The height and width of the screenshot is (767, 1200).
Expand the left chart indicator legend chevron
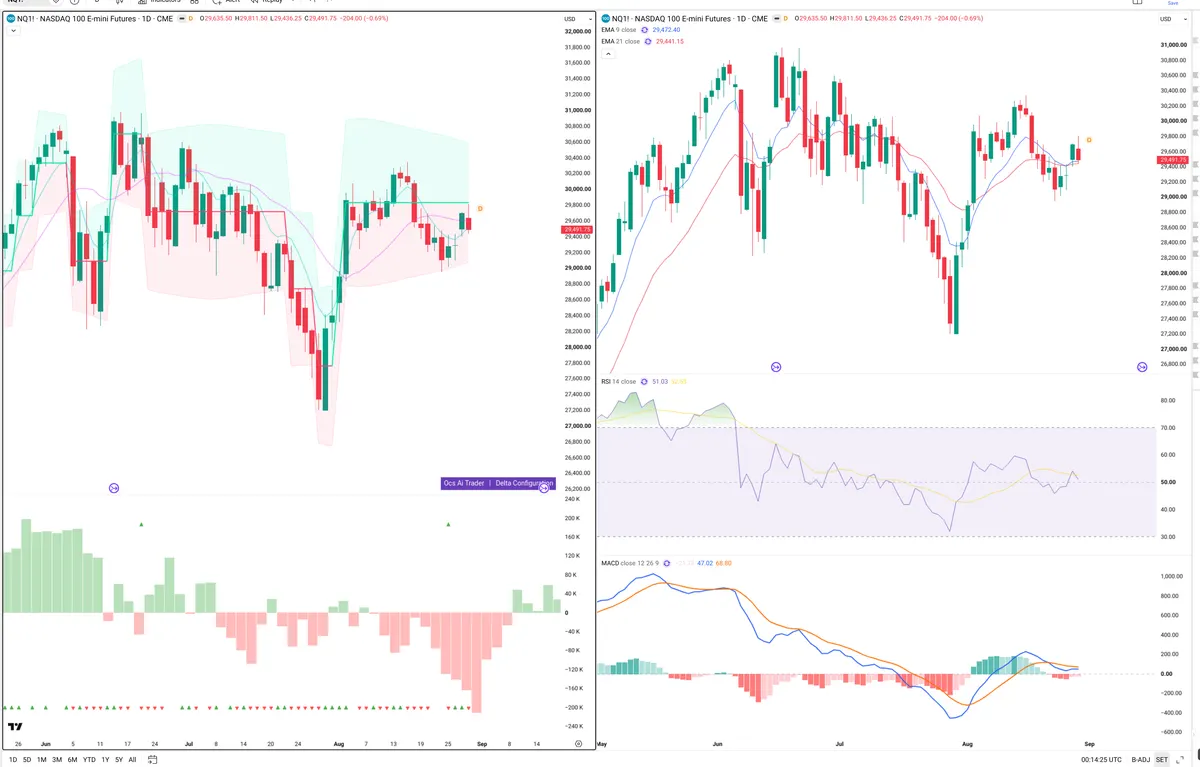[12, 31]
